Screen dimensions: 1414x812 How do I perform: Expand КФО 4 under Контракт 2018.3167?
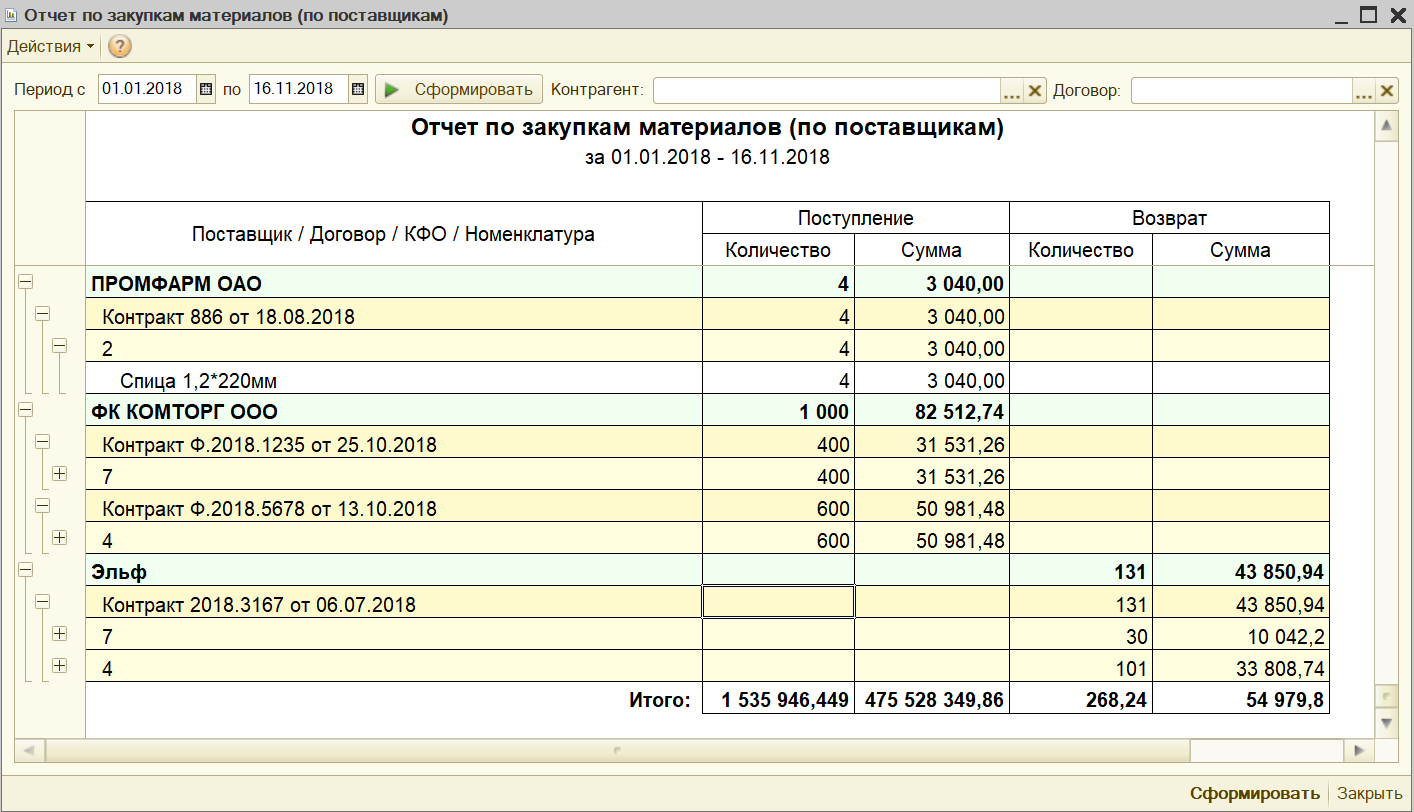point(59,666)
